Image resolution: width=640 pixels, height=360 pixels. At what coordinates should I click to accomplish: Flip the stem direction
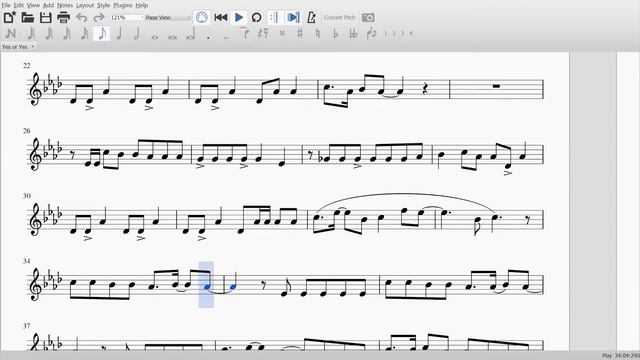pyautogui.click(x=371, y=33)
